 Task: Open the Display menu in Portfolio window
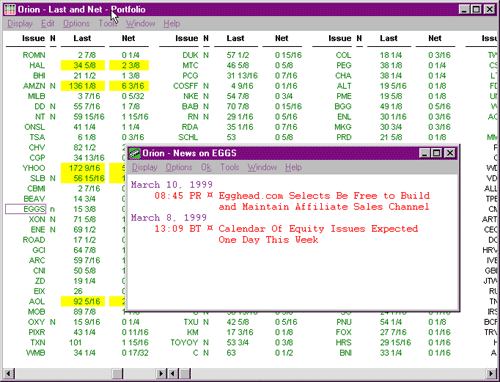(20, 24)
